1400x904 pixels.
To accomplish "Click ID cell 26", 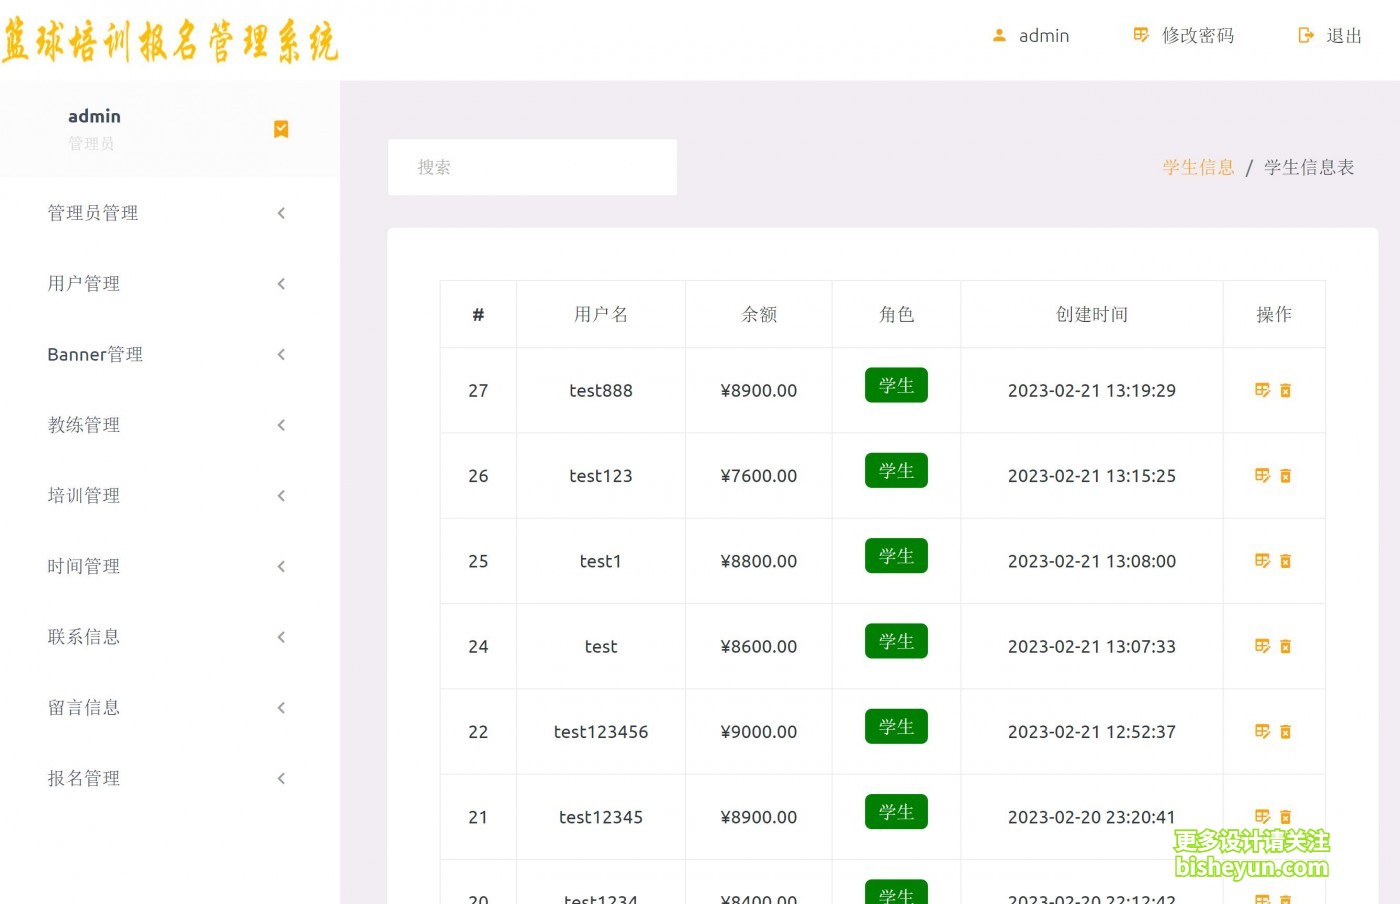I will tap(478, 476).
